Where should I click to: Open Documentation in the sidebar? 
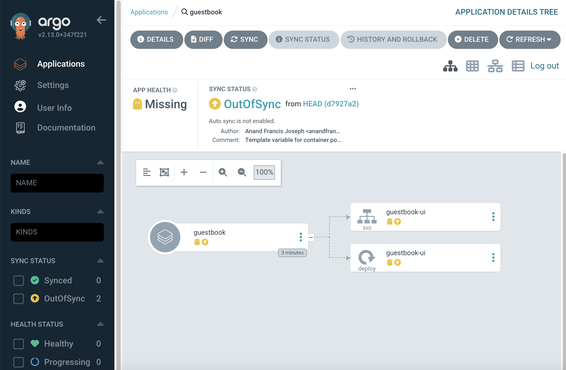pyautogui.click(x=66, y=128)
